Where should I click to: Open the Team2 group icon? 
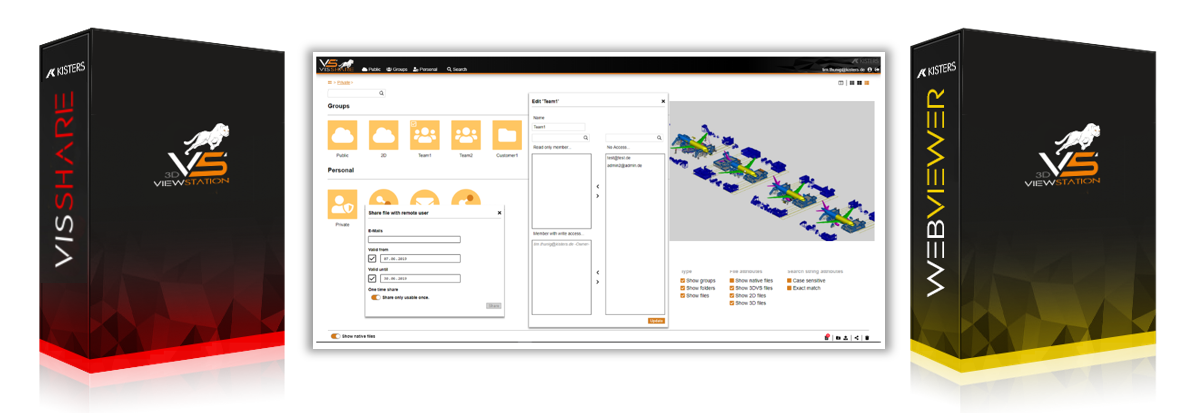pos(466,135)
